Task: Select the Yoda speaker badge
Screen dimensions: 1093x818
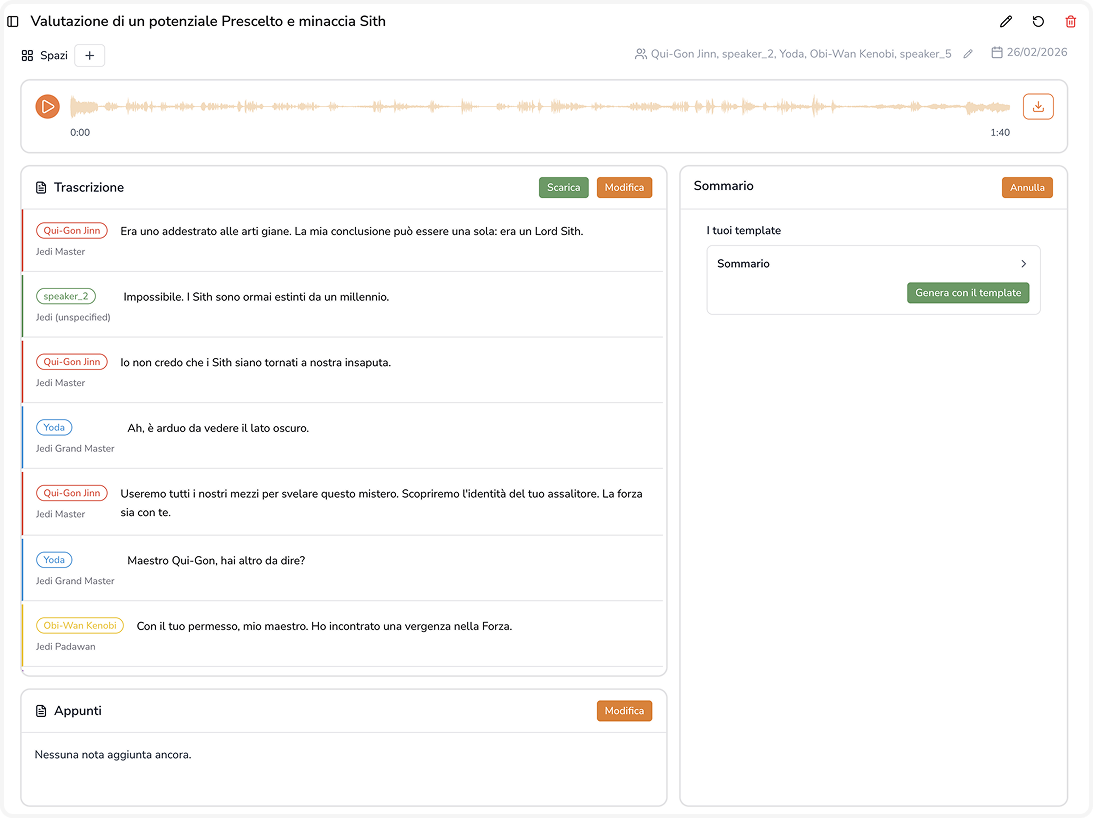Action: [x=54, y=427]
